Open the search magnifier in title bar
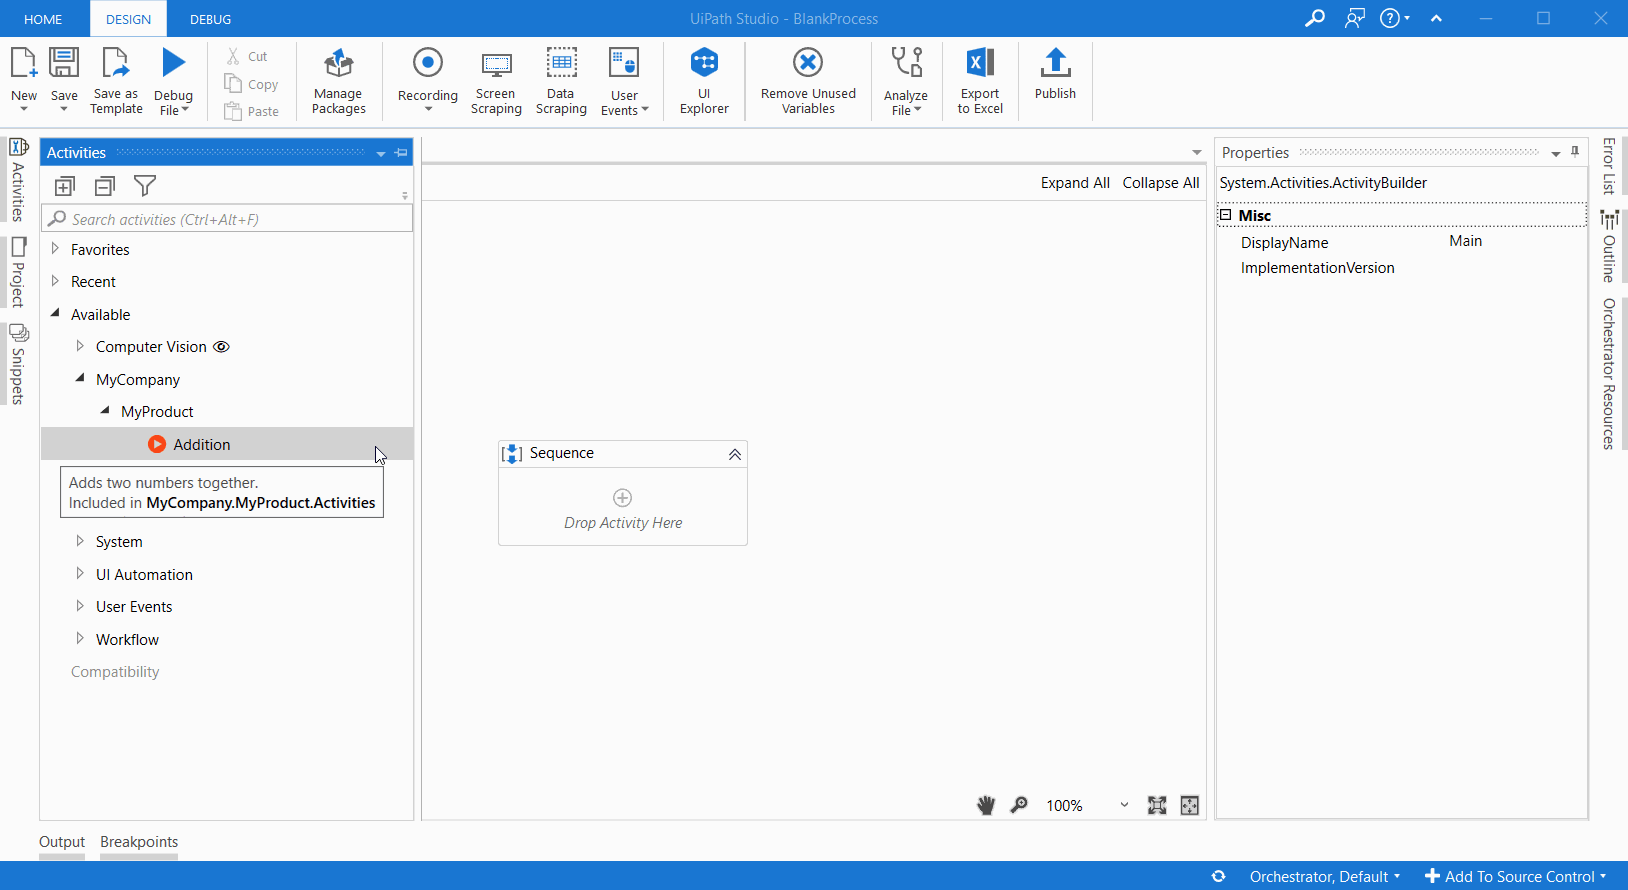This screenshot has width=1628, height=890. coord(1315,18)
